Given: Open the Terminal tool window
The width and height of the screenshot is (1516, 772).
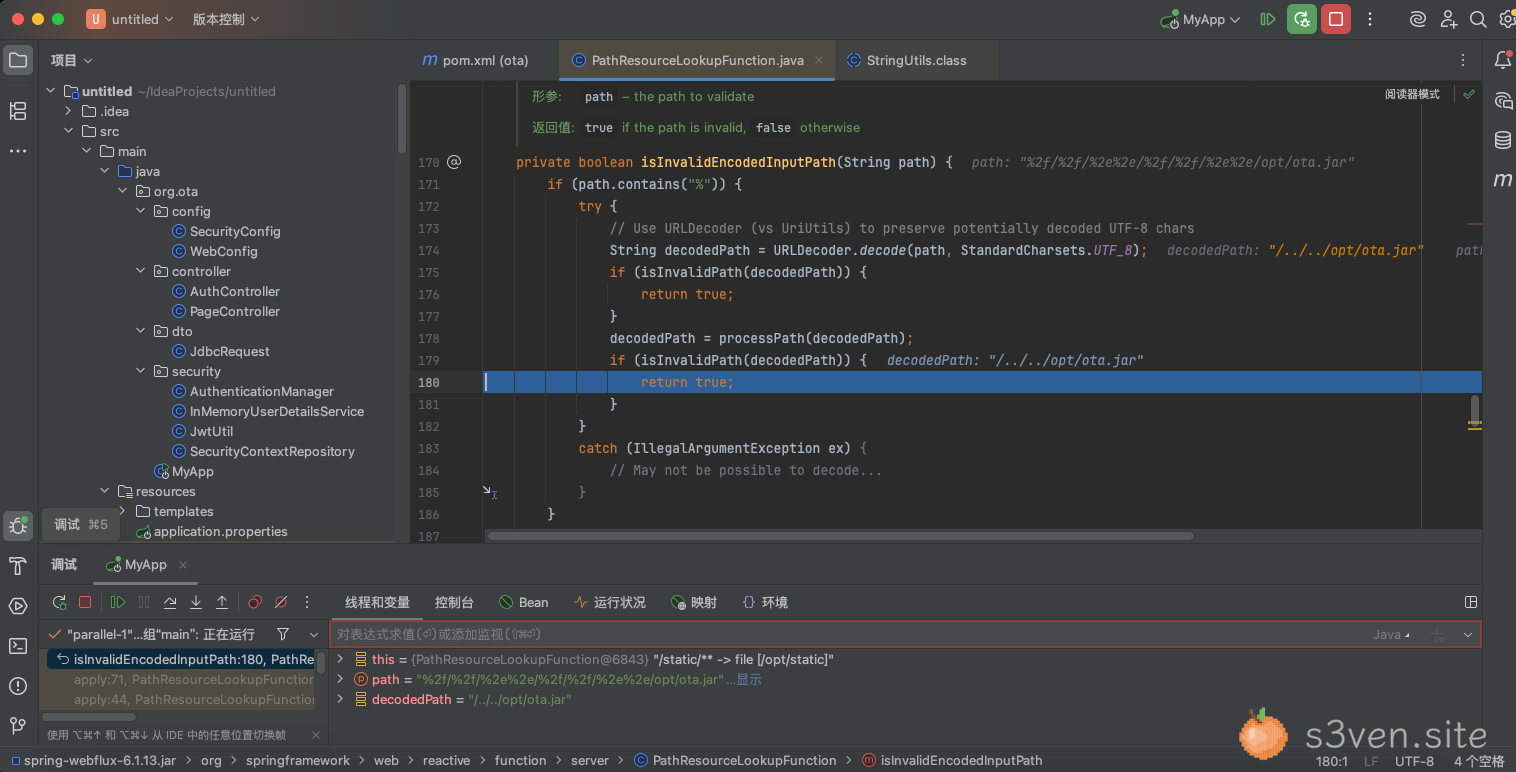Looking at the screenshot, I should click(x=18, y=646).
